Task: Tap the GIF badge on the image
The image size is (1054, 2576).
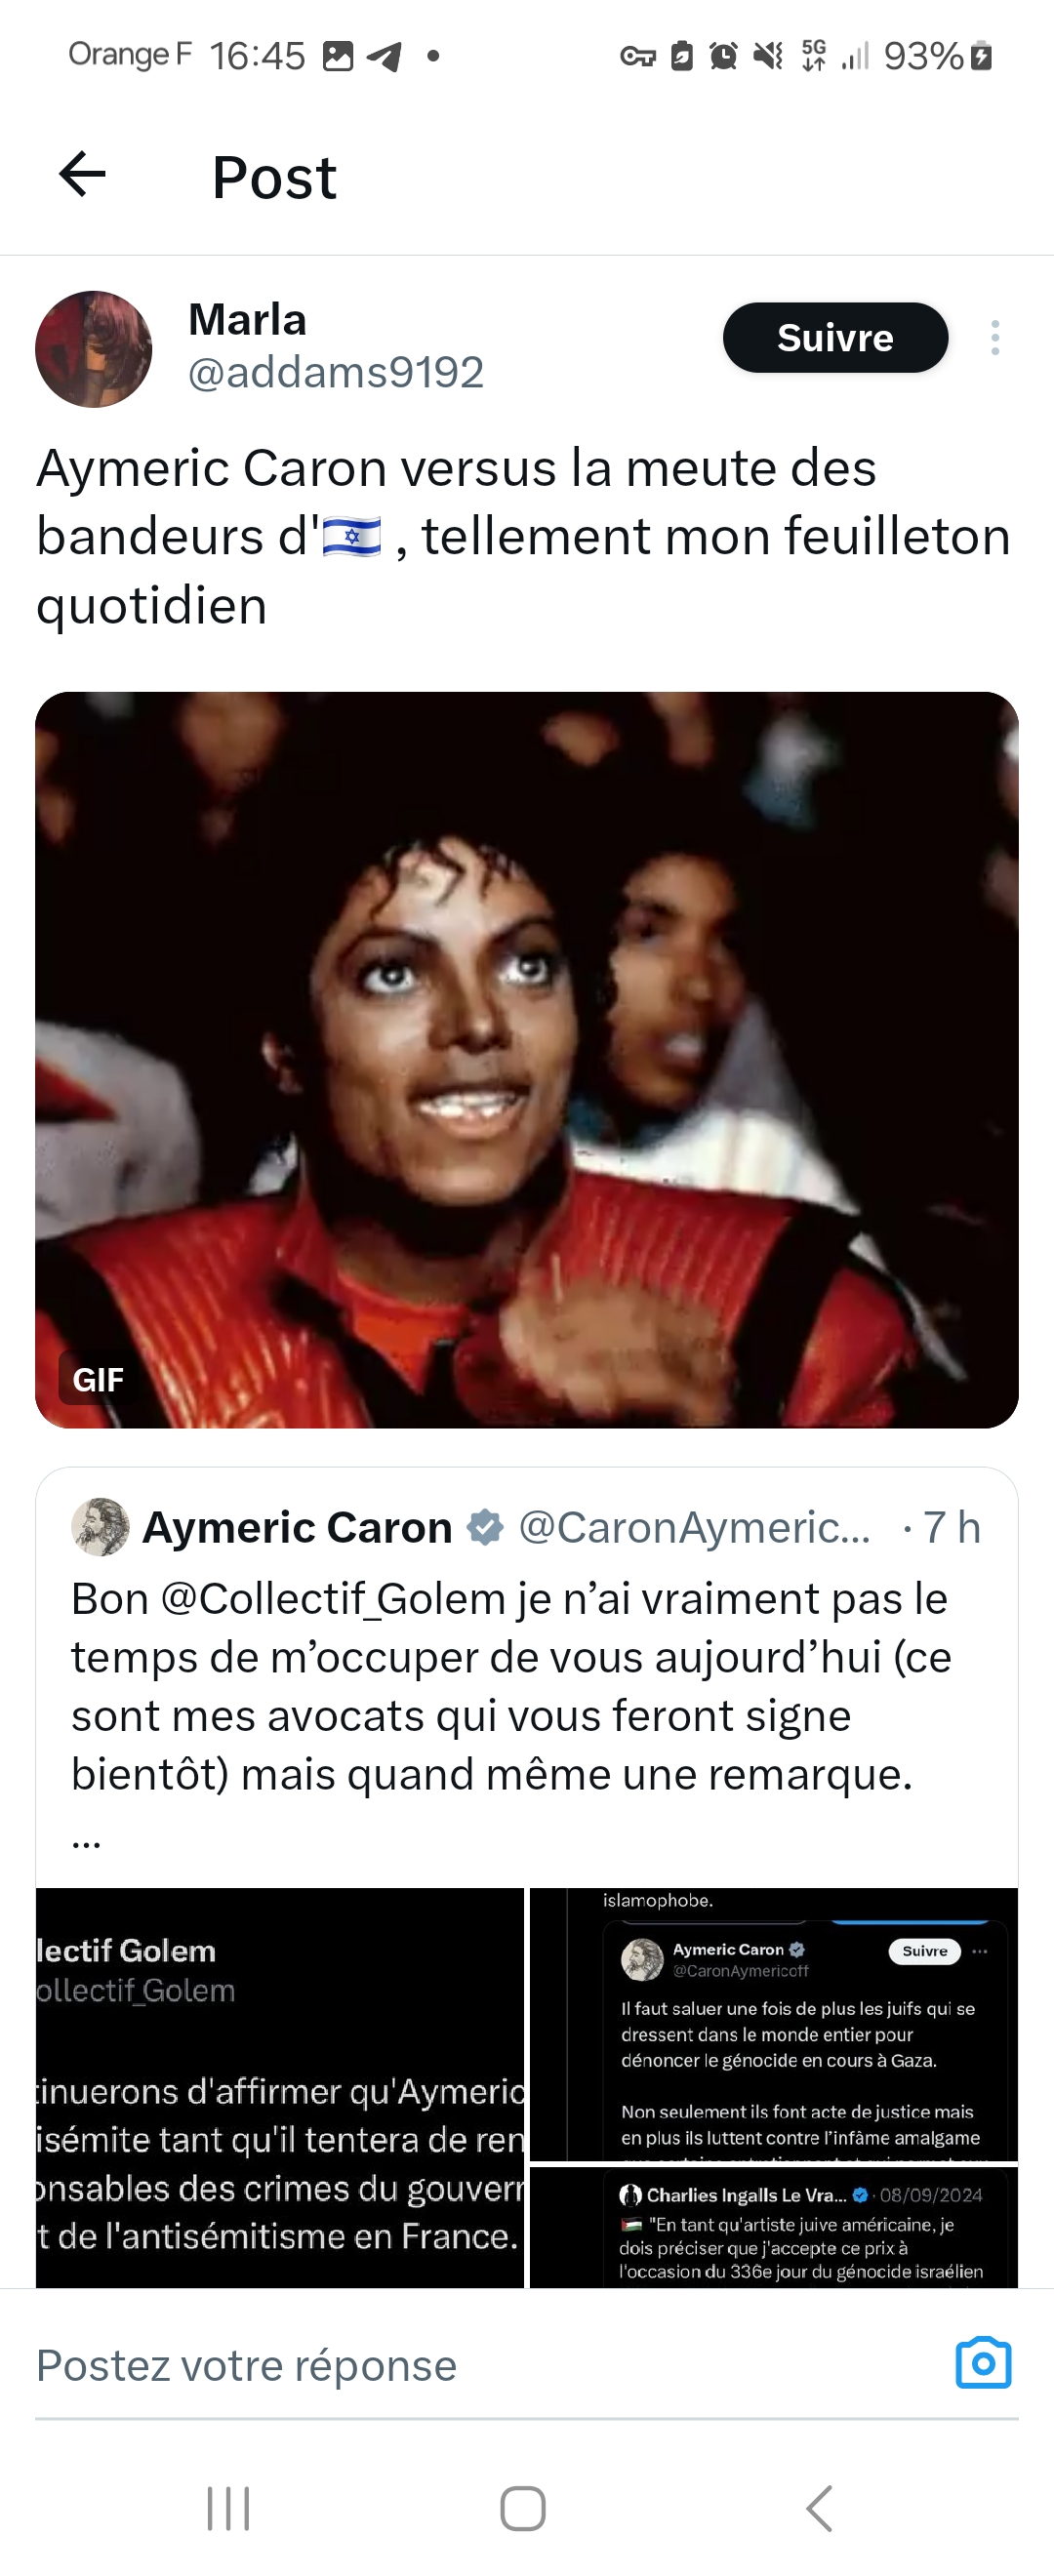Action: pyautogui.click(x=97, y=1379)
